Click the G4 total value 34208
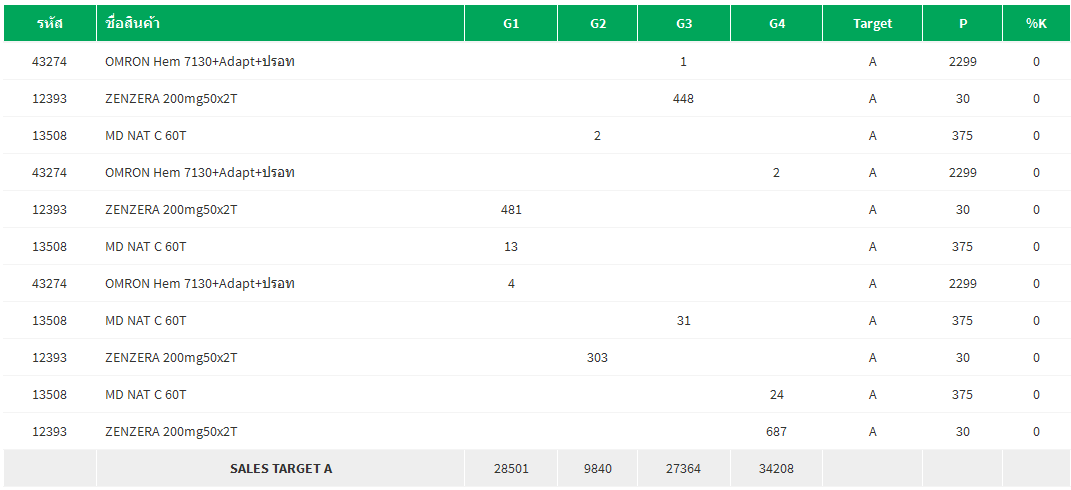Image resolution: width=1071 pixels, height=490 pixels. [777, 468]
